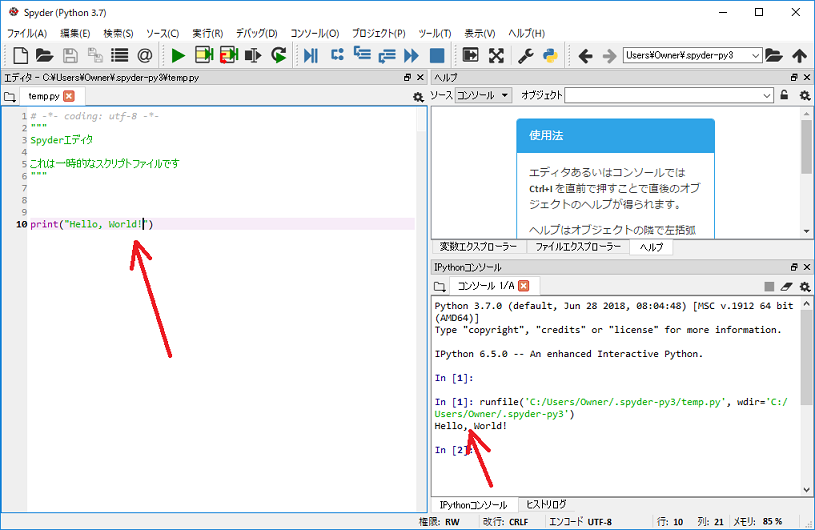Screen dimensions: 815x530
Task: Switch to IPythonコンソール bottom tab
Action: pyautogui.click(x=474, y=505)
